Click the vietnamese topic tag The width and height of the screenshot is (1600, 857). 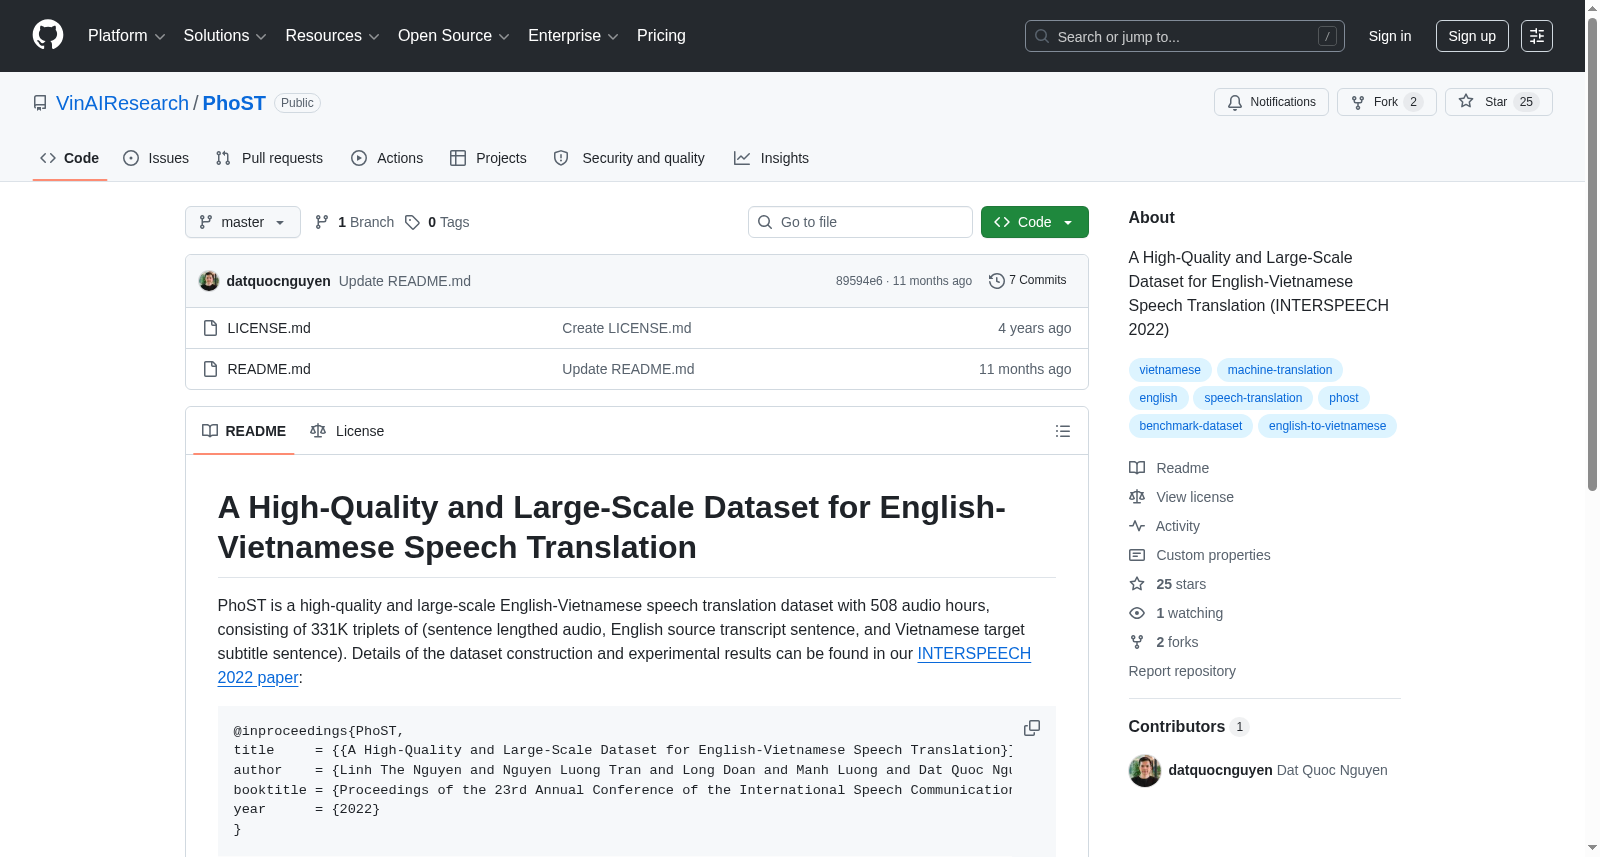tap(1170, 370)
